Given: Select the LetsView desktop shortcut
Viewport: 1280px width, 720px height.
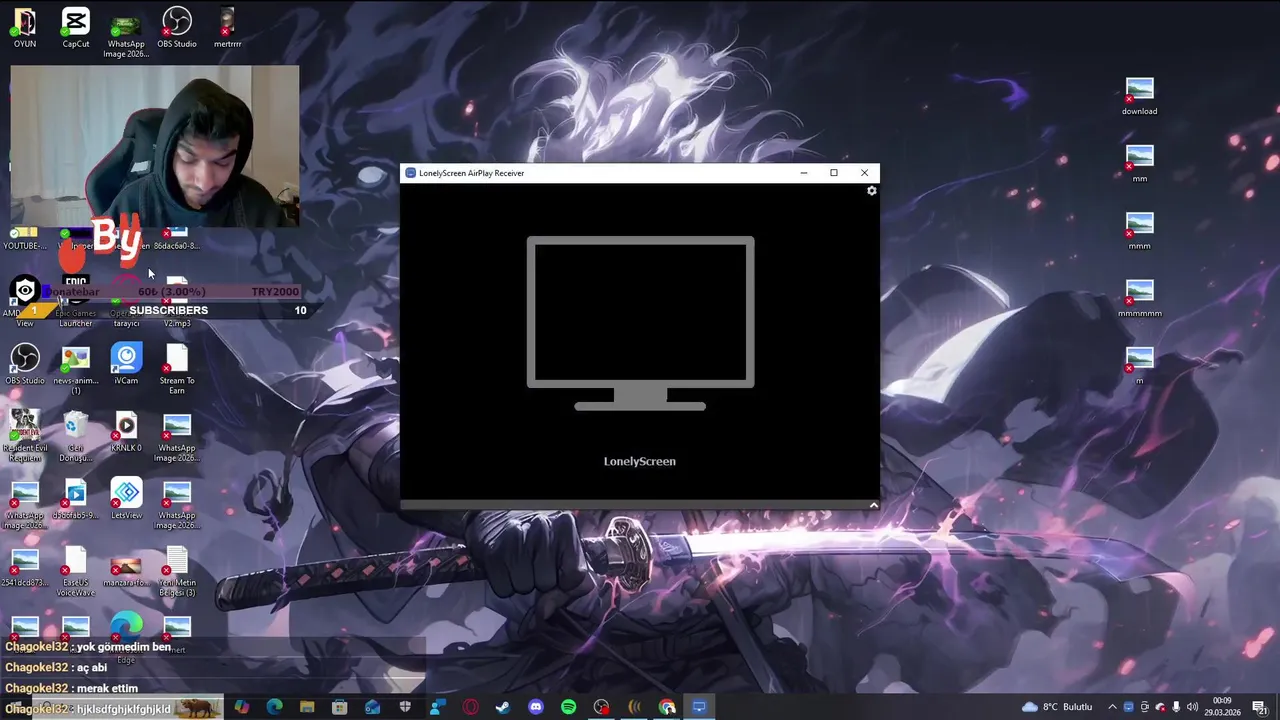Looking at the screenshot, I should 126,500.
